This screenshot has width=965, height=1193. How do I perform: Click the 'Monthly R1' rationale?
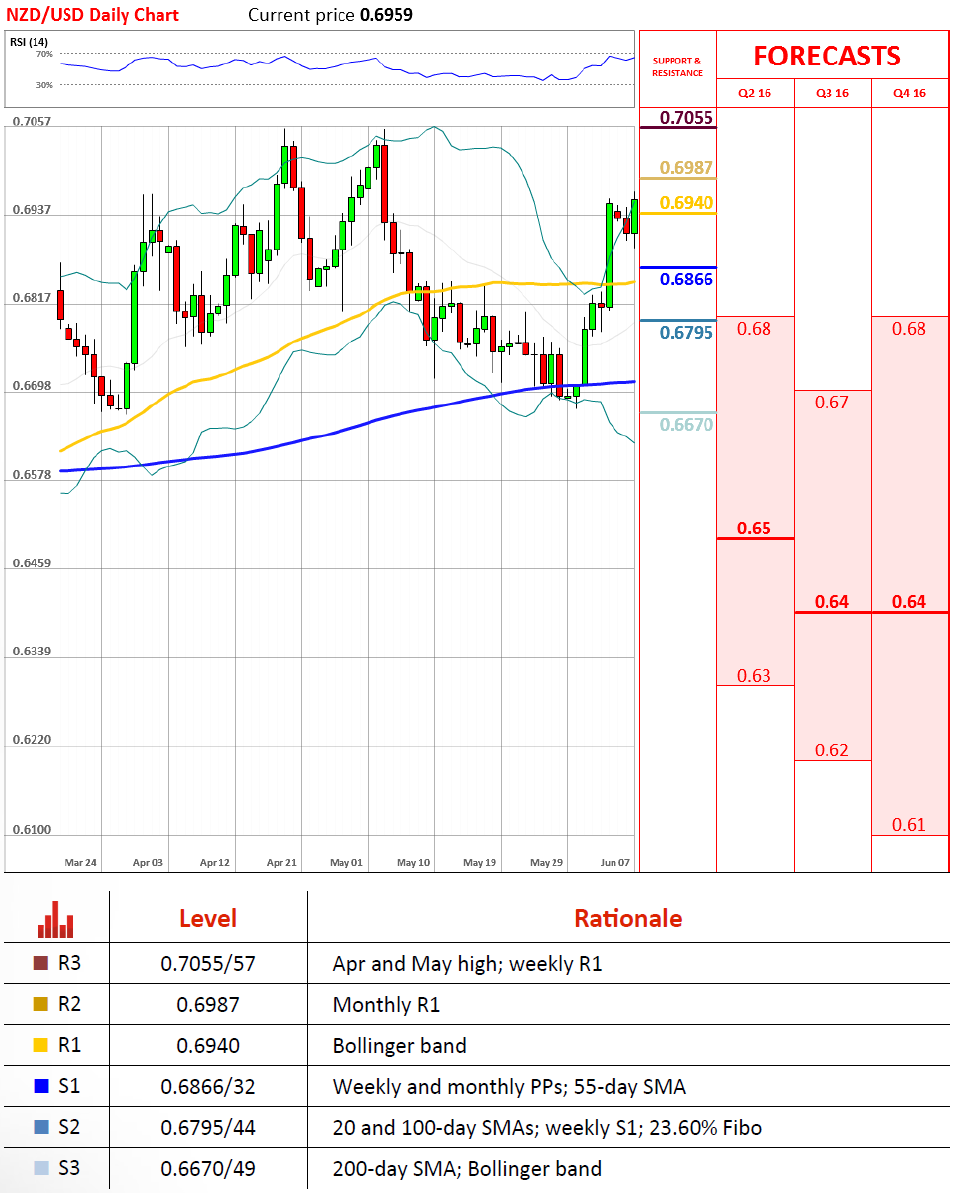pos(387,1005)
